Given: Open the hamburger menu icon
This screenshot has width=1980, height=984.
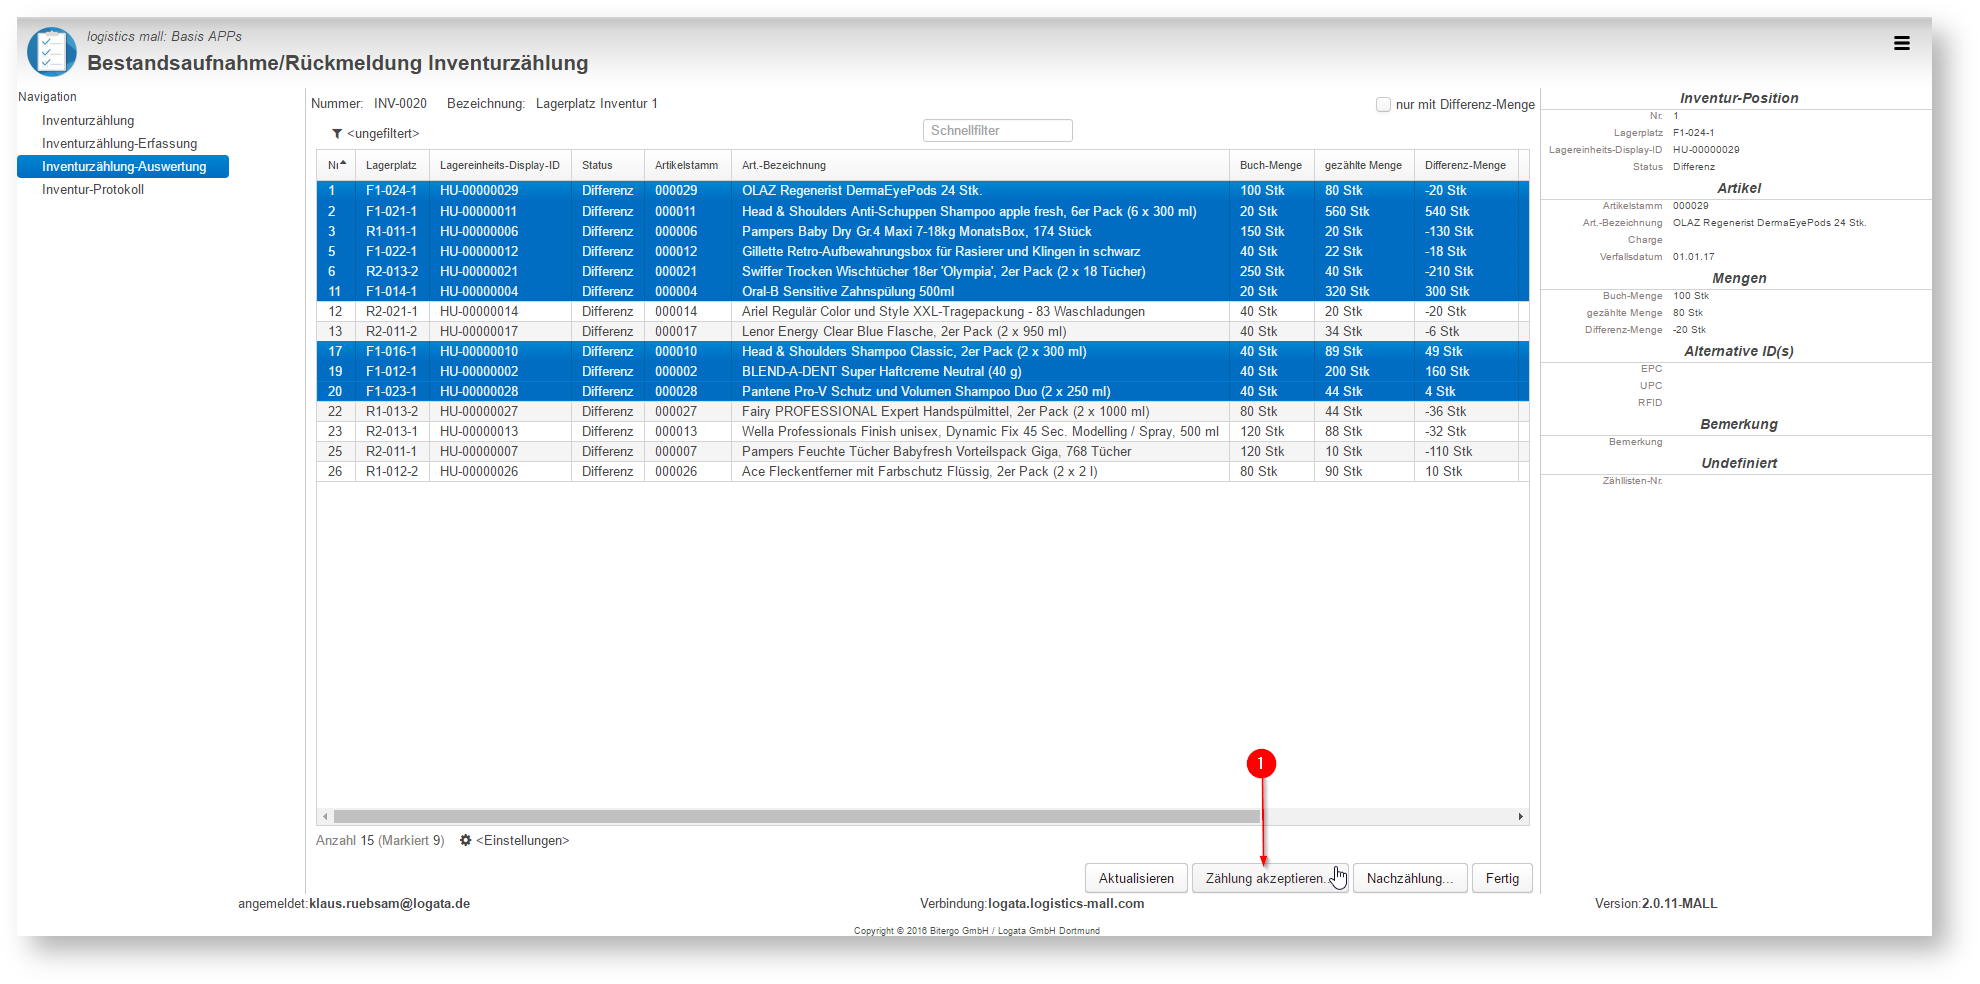Looking at the screenshot, I should tap(1902, 43).
